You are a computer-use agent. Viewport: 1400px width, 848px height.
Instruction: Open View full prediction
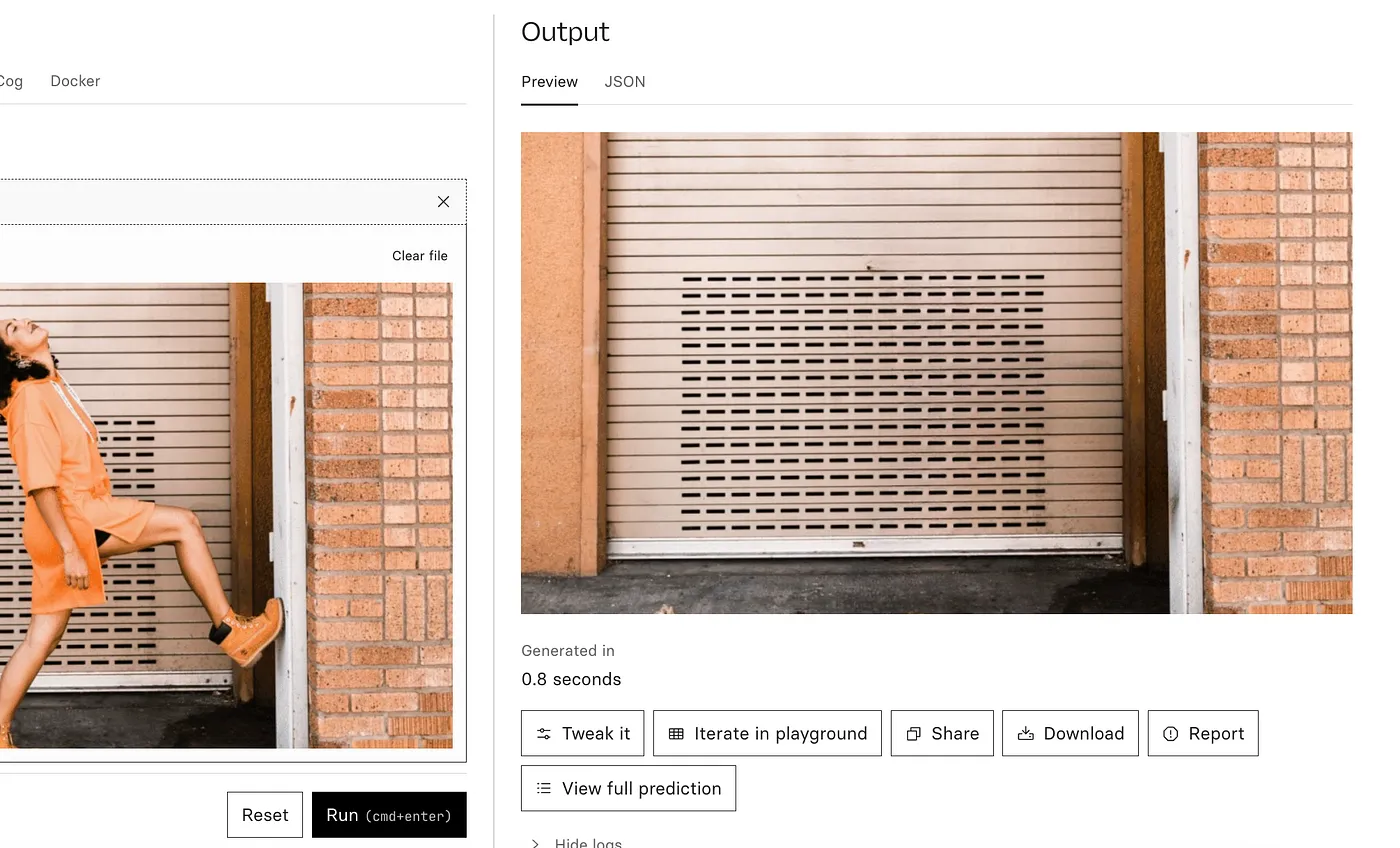tap(628, 788)
